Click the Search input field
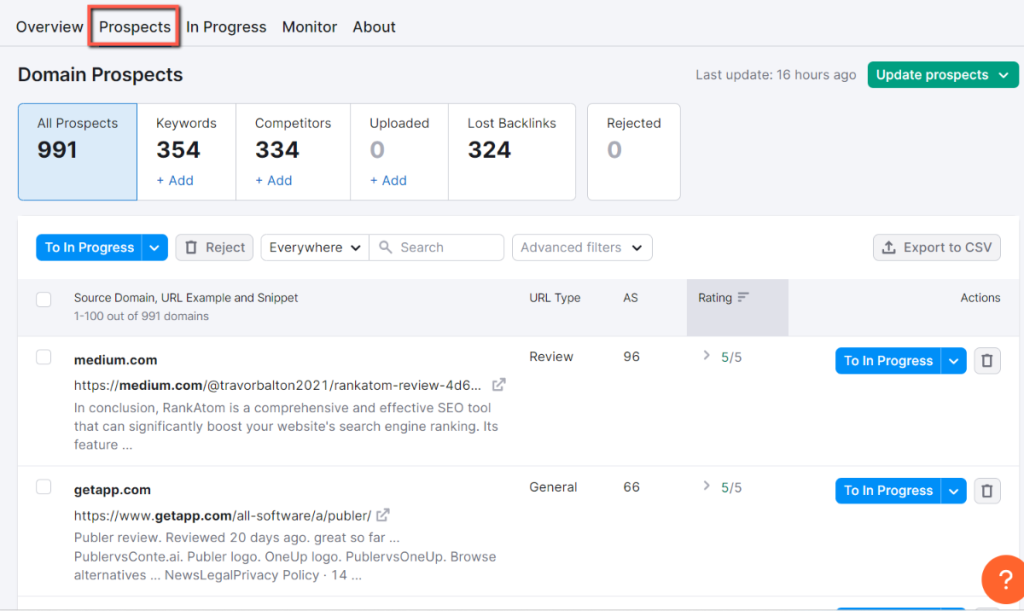The image size is (1024, 611). tap(436, 247)
